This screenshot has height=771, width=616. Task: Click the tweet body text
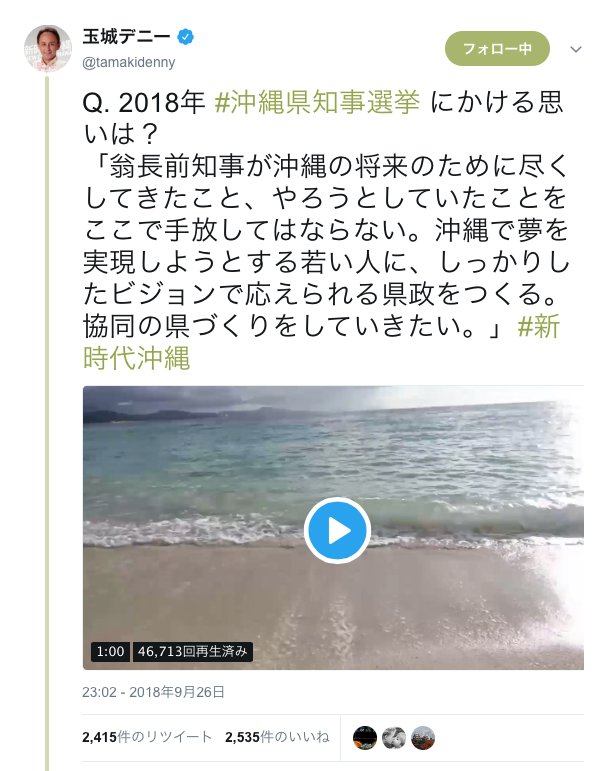point(324,230)
